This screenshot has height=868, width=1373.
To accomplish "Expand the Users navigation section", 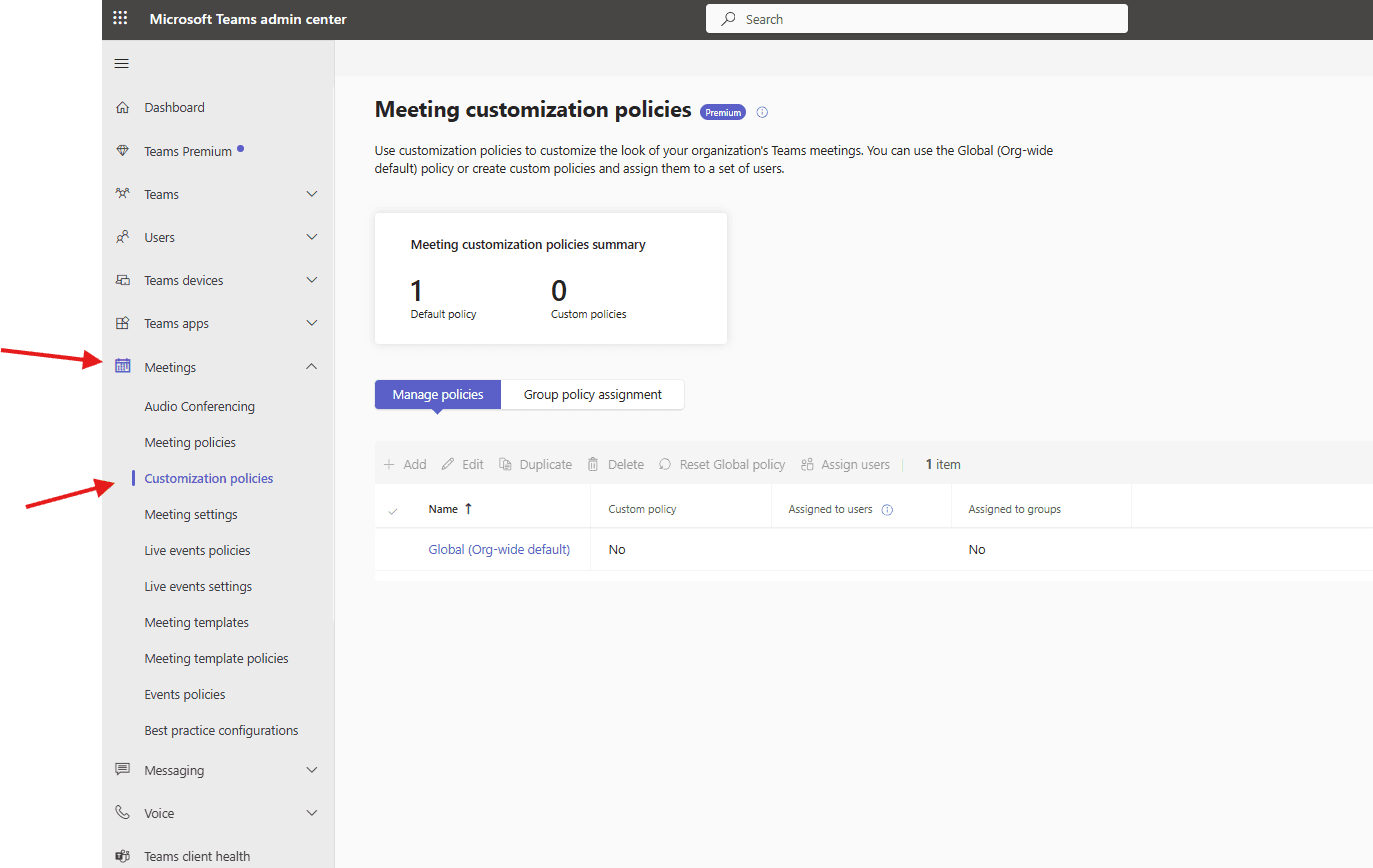I will 312,236.
